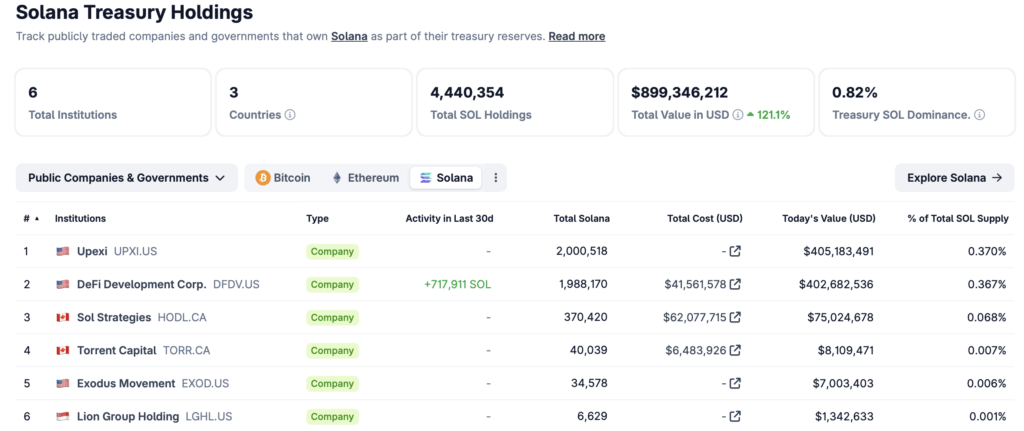Follow the Read more link
Screen dimensions: 1024x431
(x=577, y=37)
